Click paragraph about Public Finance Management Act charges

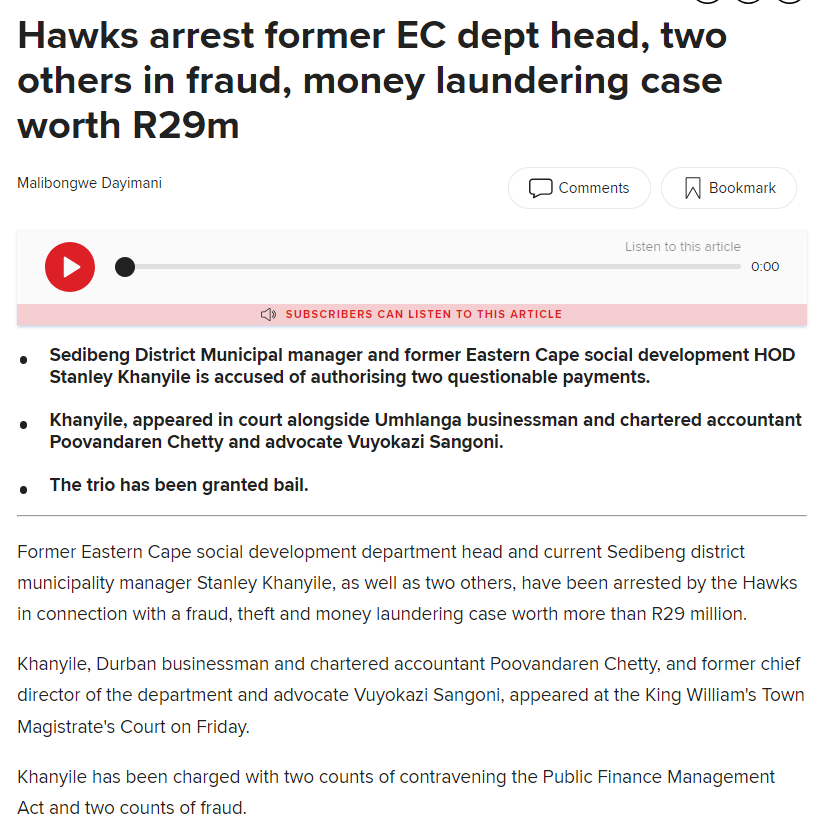click(396, 792)
